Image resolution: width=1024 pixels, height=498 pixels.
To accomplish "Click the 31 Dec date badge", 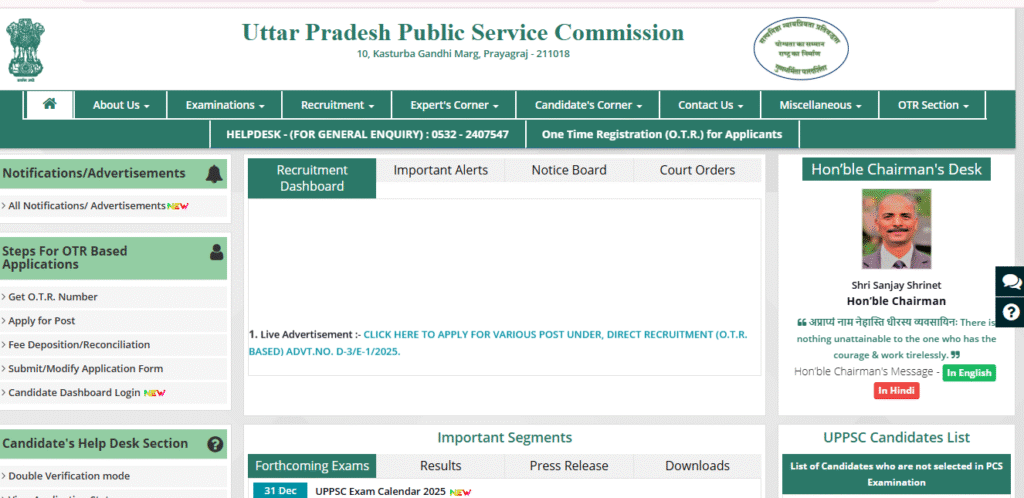I will click(280, 491).
